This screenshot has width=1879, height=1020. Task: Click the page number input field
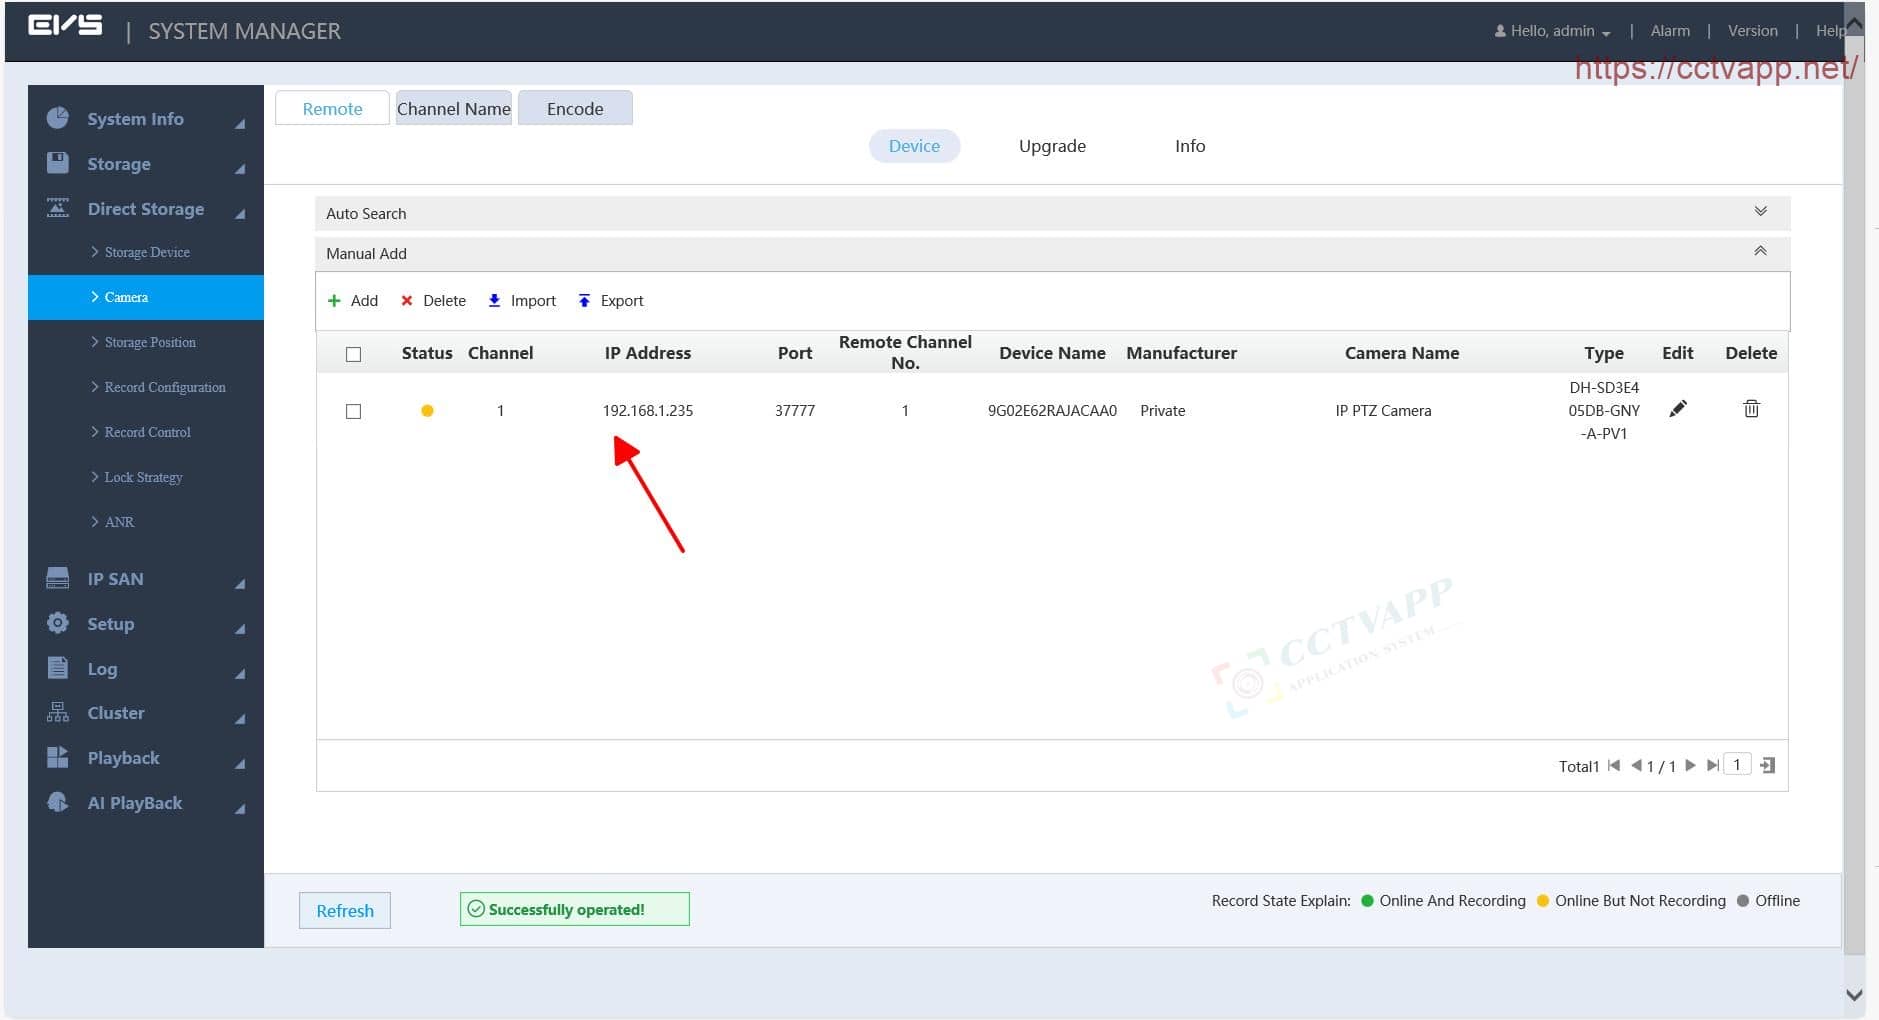point(1737,766)
